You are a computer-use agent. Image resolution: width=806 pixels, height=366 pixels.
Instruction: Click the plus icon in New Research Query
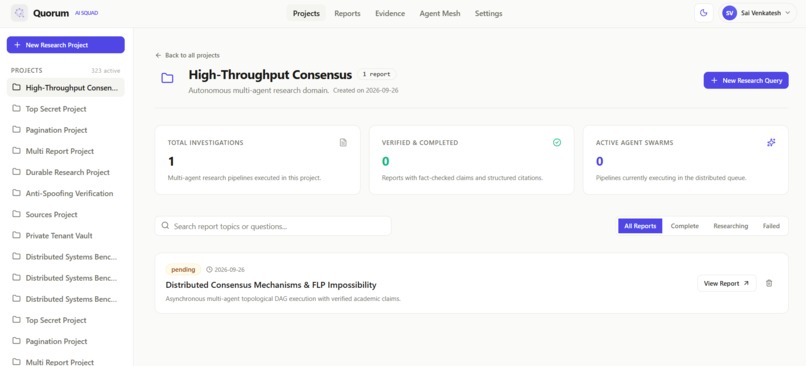[714, 80]
